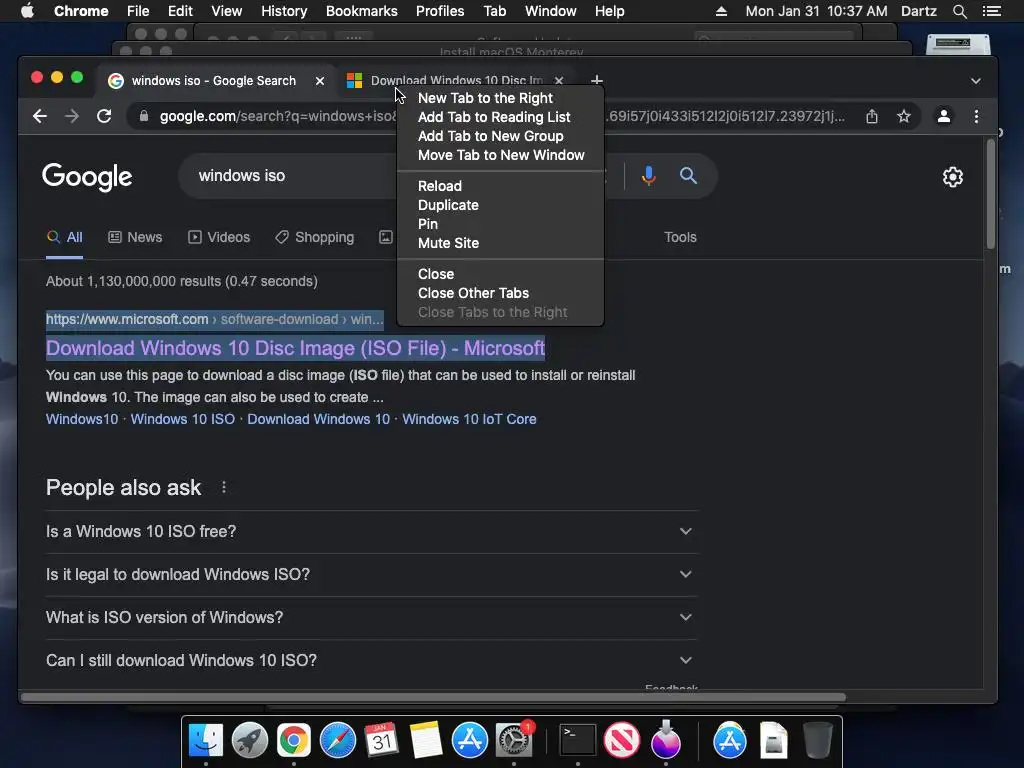Click the forward navigation arrow
Screen dimensions: 1024x768
(72, 116)
